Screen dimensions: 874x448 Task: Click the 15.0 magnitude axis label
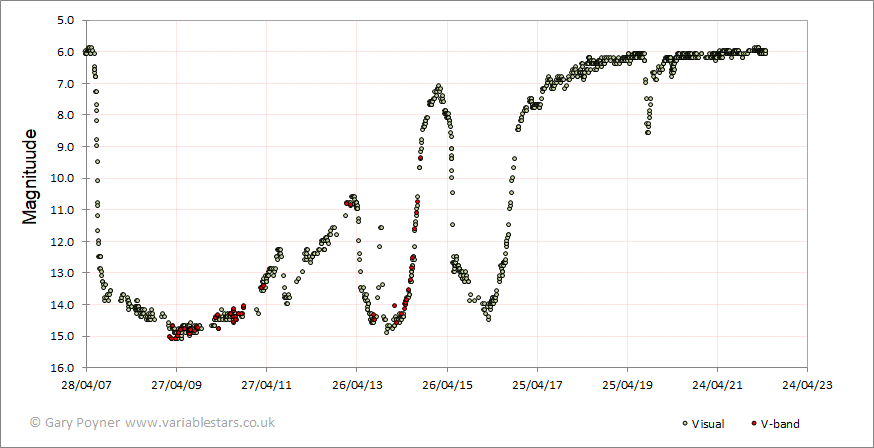click(x=64, y=337)
